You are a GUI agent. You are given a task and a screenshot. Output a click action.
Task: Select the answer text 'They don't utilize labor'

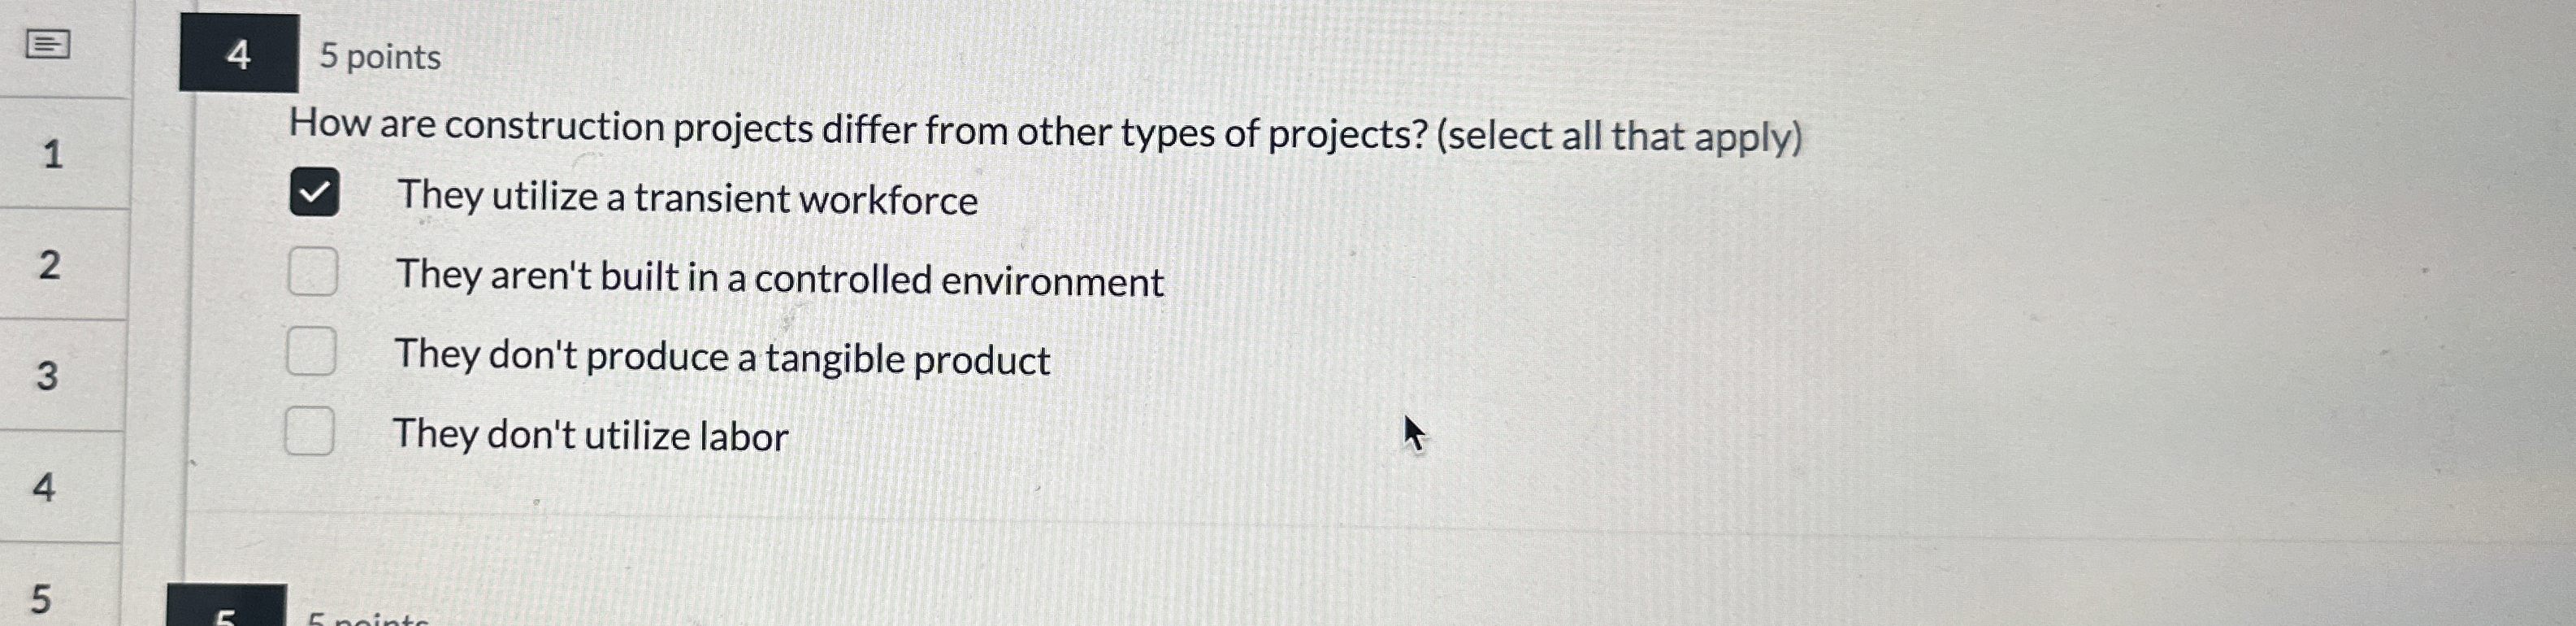tap(590, 435)
